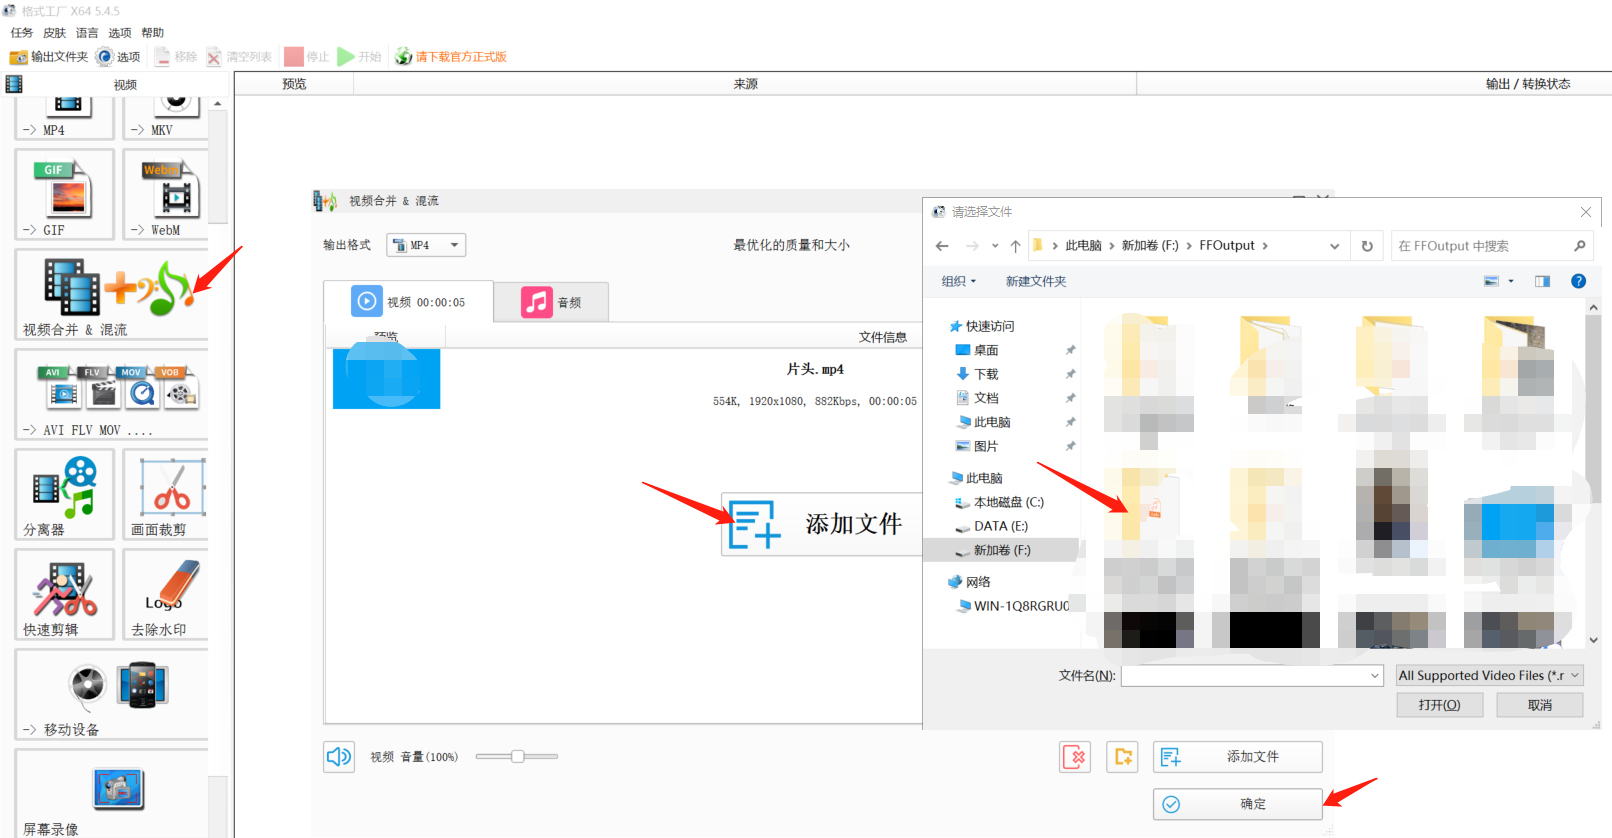This screenshot has width=1612, height=838.
Task: Open the AVI FLV MOV converter
Action: 112,395
